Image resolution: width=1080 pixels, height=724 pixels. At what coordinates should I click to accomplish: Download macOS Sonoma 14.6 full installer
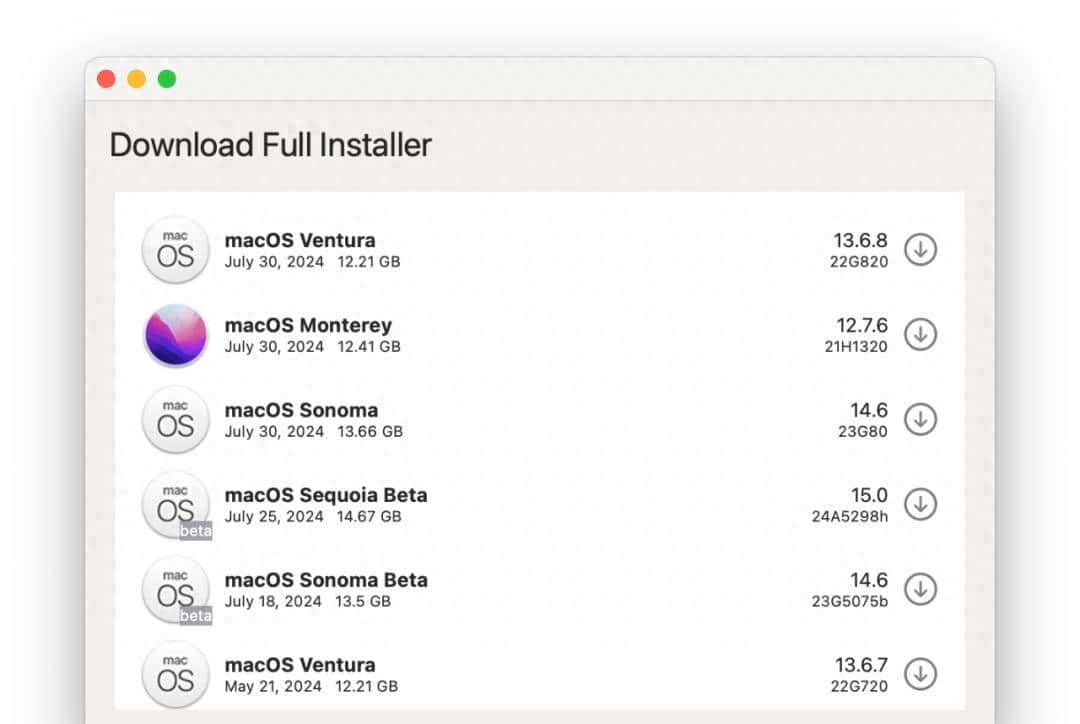click(x=920, y=420)
